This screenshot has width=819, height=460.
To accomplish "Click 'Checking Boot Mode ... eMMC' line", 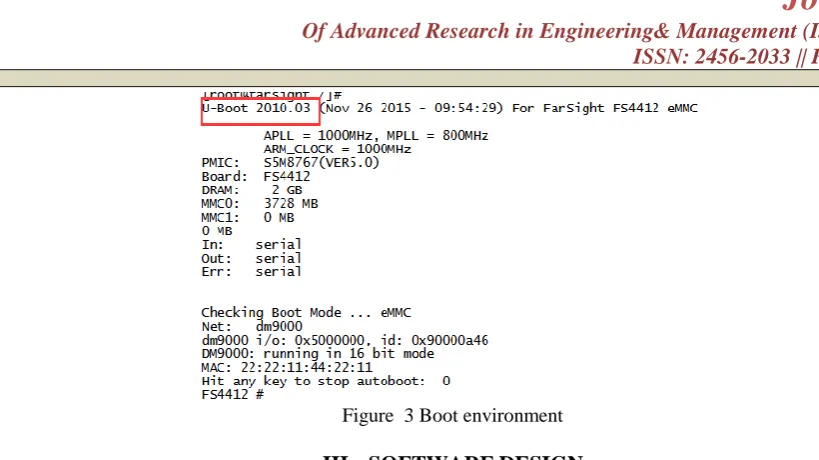I will tap(306, 313).
